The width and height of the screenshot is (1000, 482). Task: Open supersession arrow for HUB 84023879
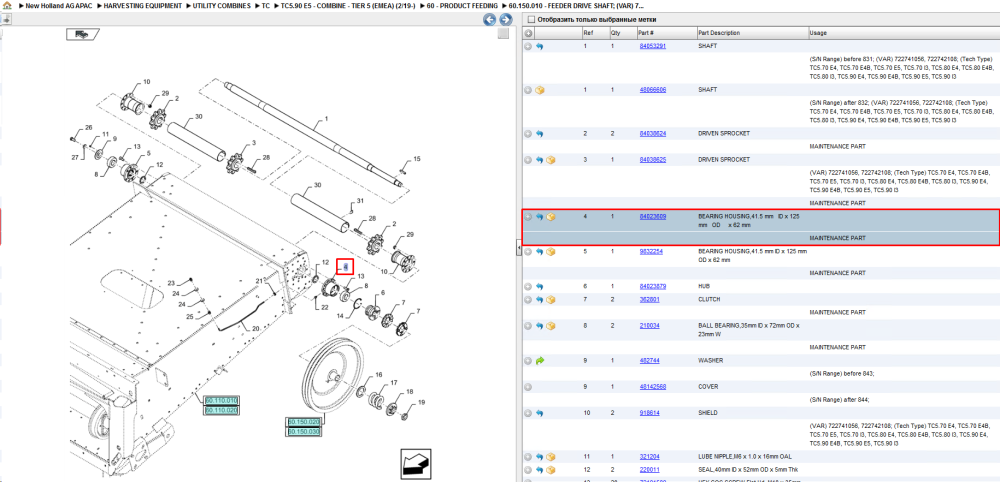[x=540, y=286]
